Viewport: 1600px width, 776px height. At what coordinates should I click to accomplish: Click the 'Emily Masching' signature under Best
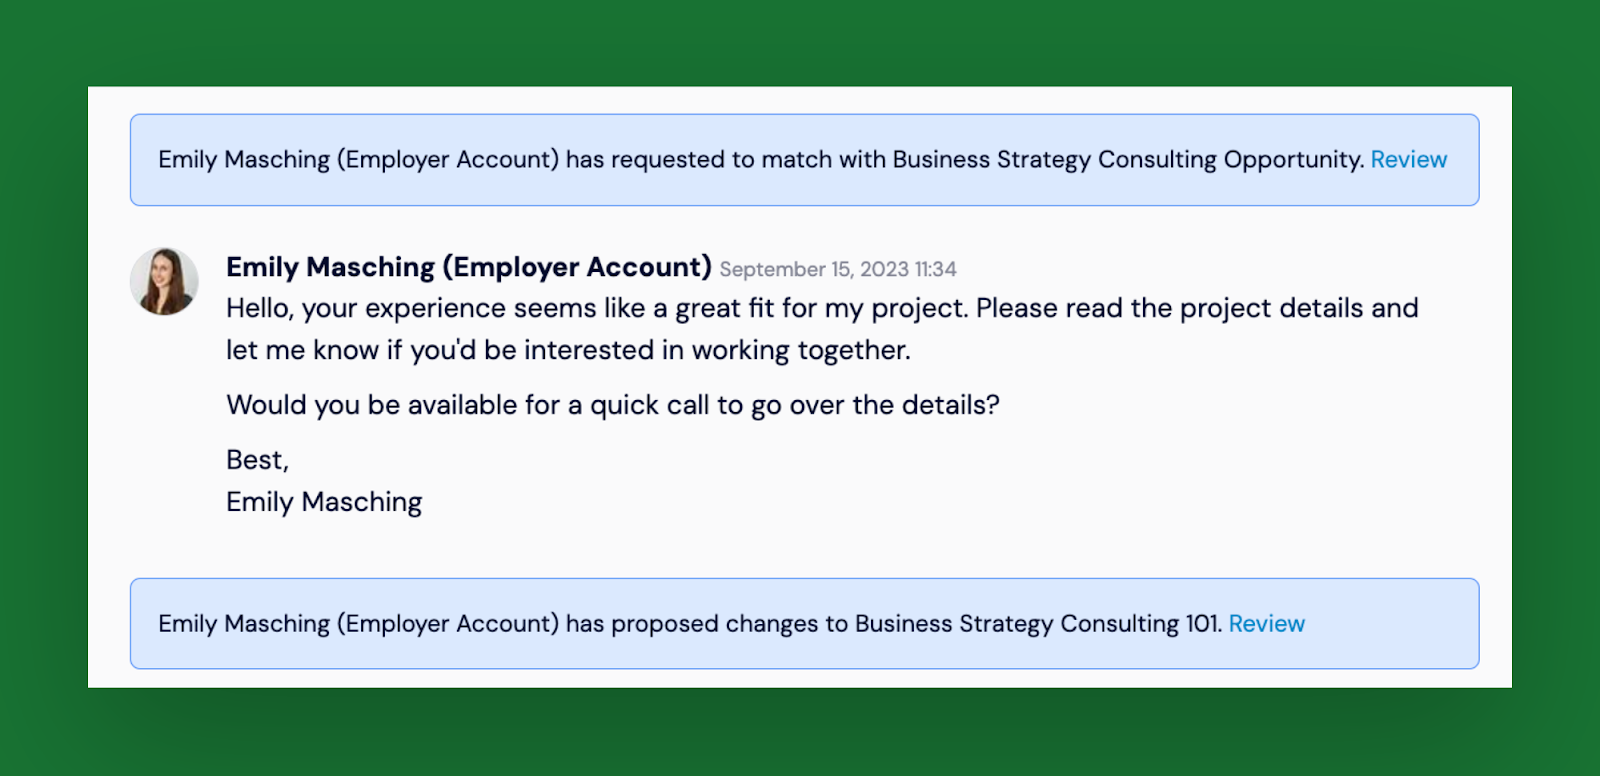[324, 502]
